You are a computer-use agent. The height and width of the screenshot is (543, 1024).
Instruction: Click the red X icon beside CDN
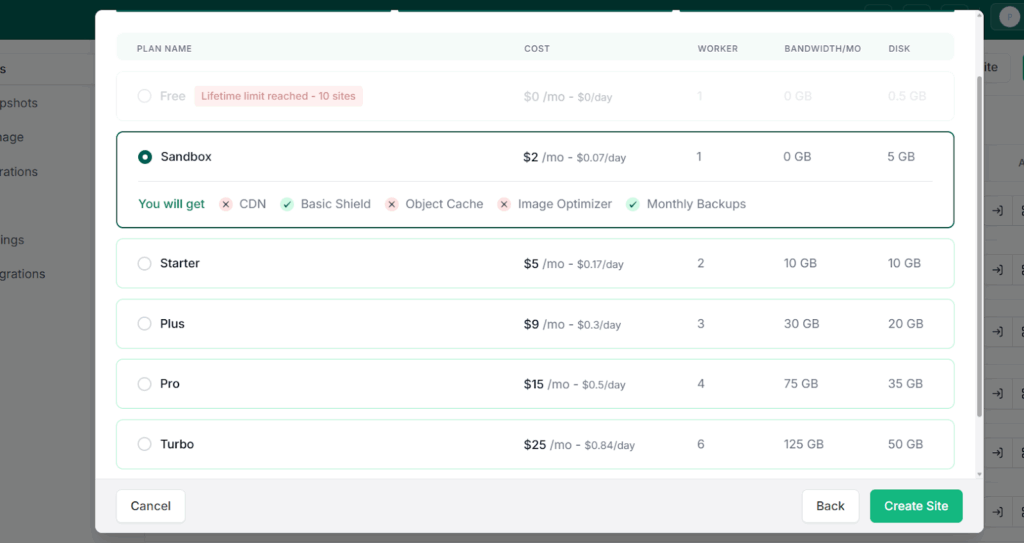click(x=226, y=205)
